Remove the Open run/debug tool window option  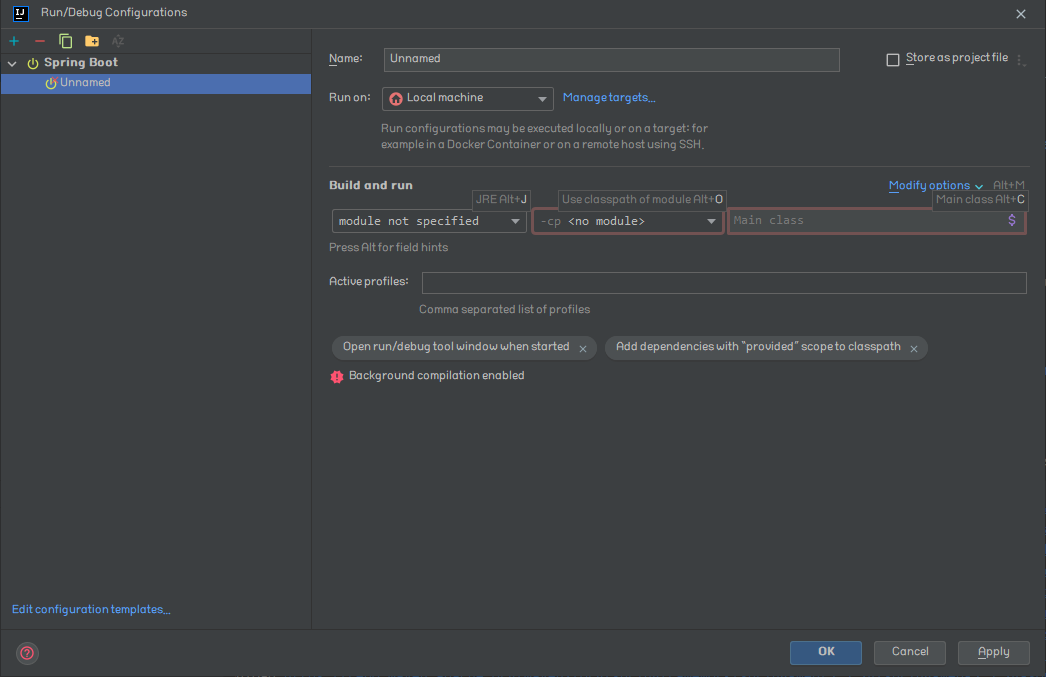[583, 349]
